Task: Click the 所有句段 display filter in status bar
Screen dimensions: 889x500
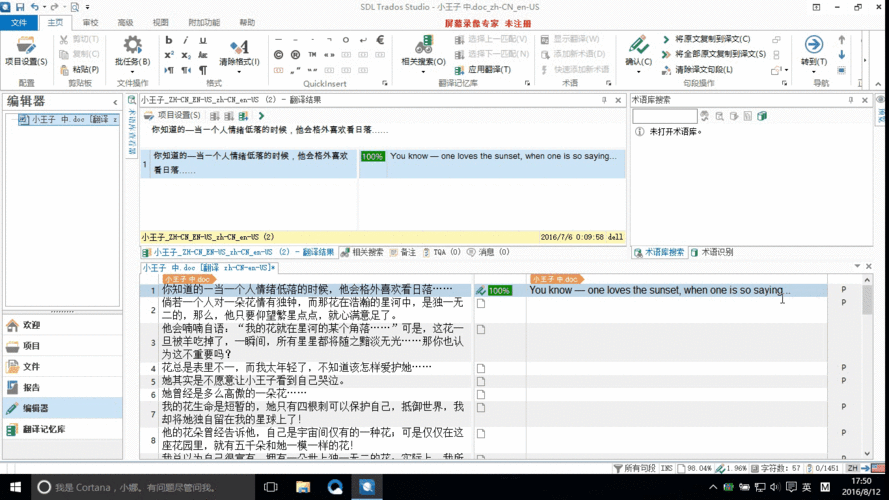Action: click(635, 468)
